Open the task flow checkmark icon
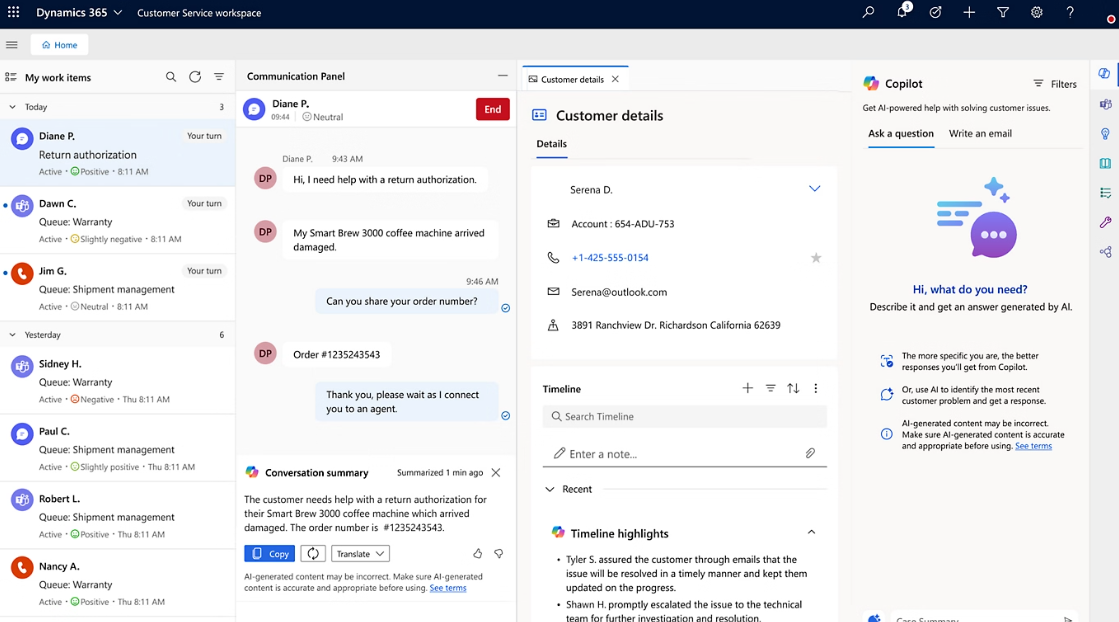 (936, 12)
